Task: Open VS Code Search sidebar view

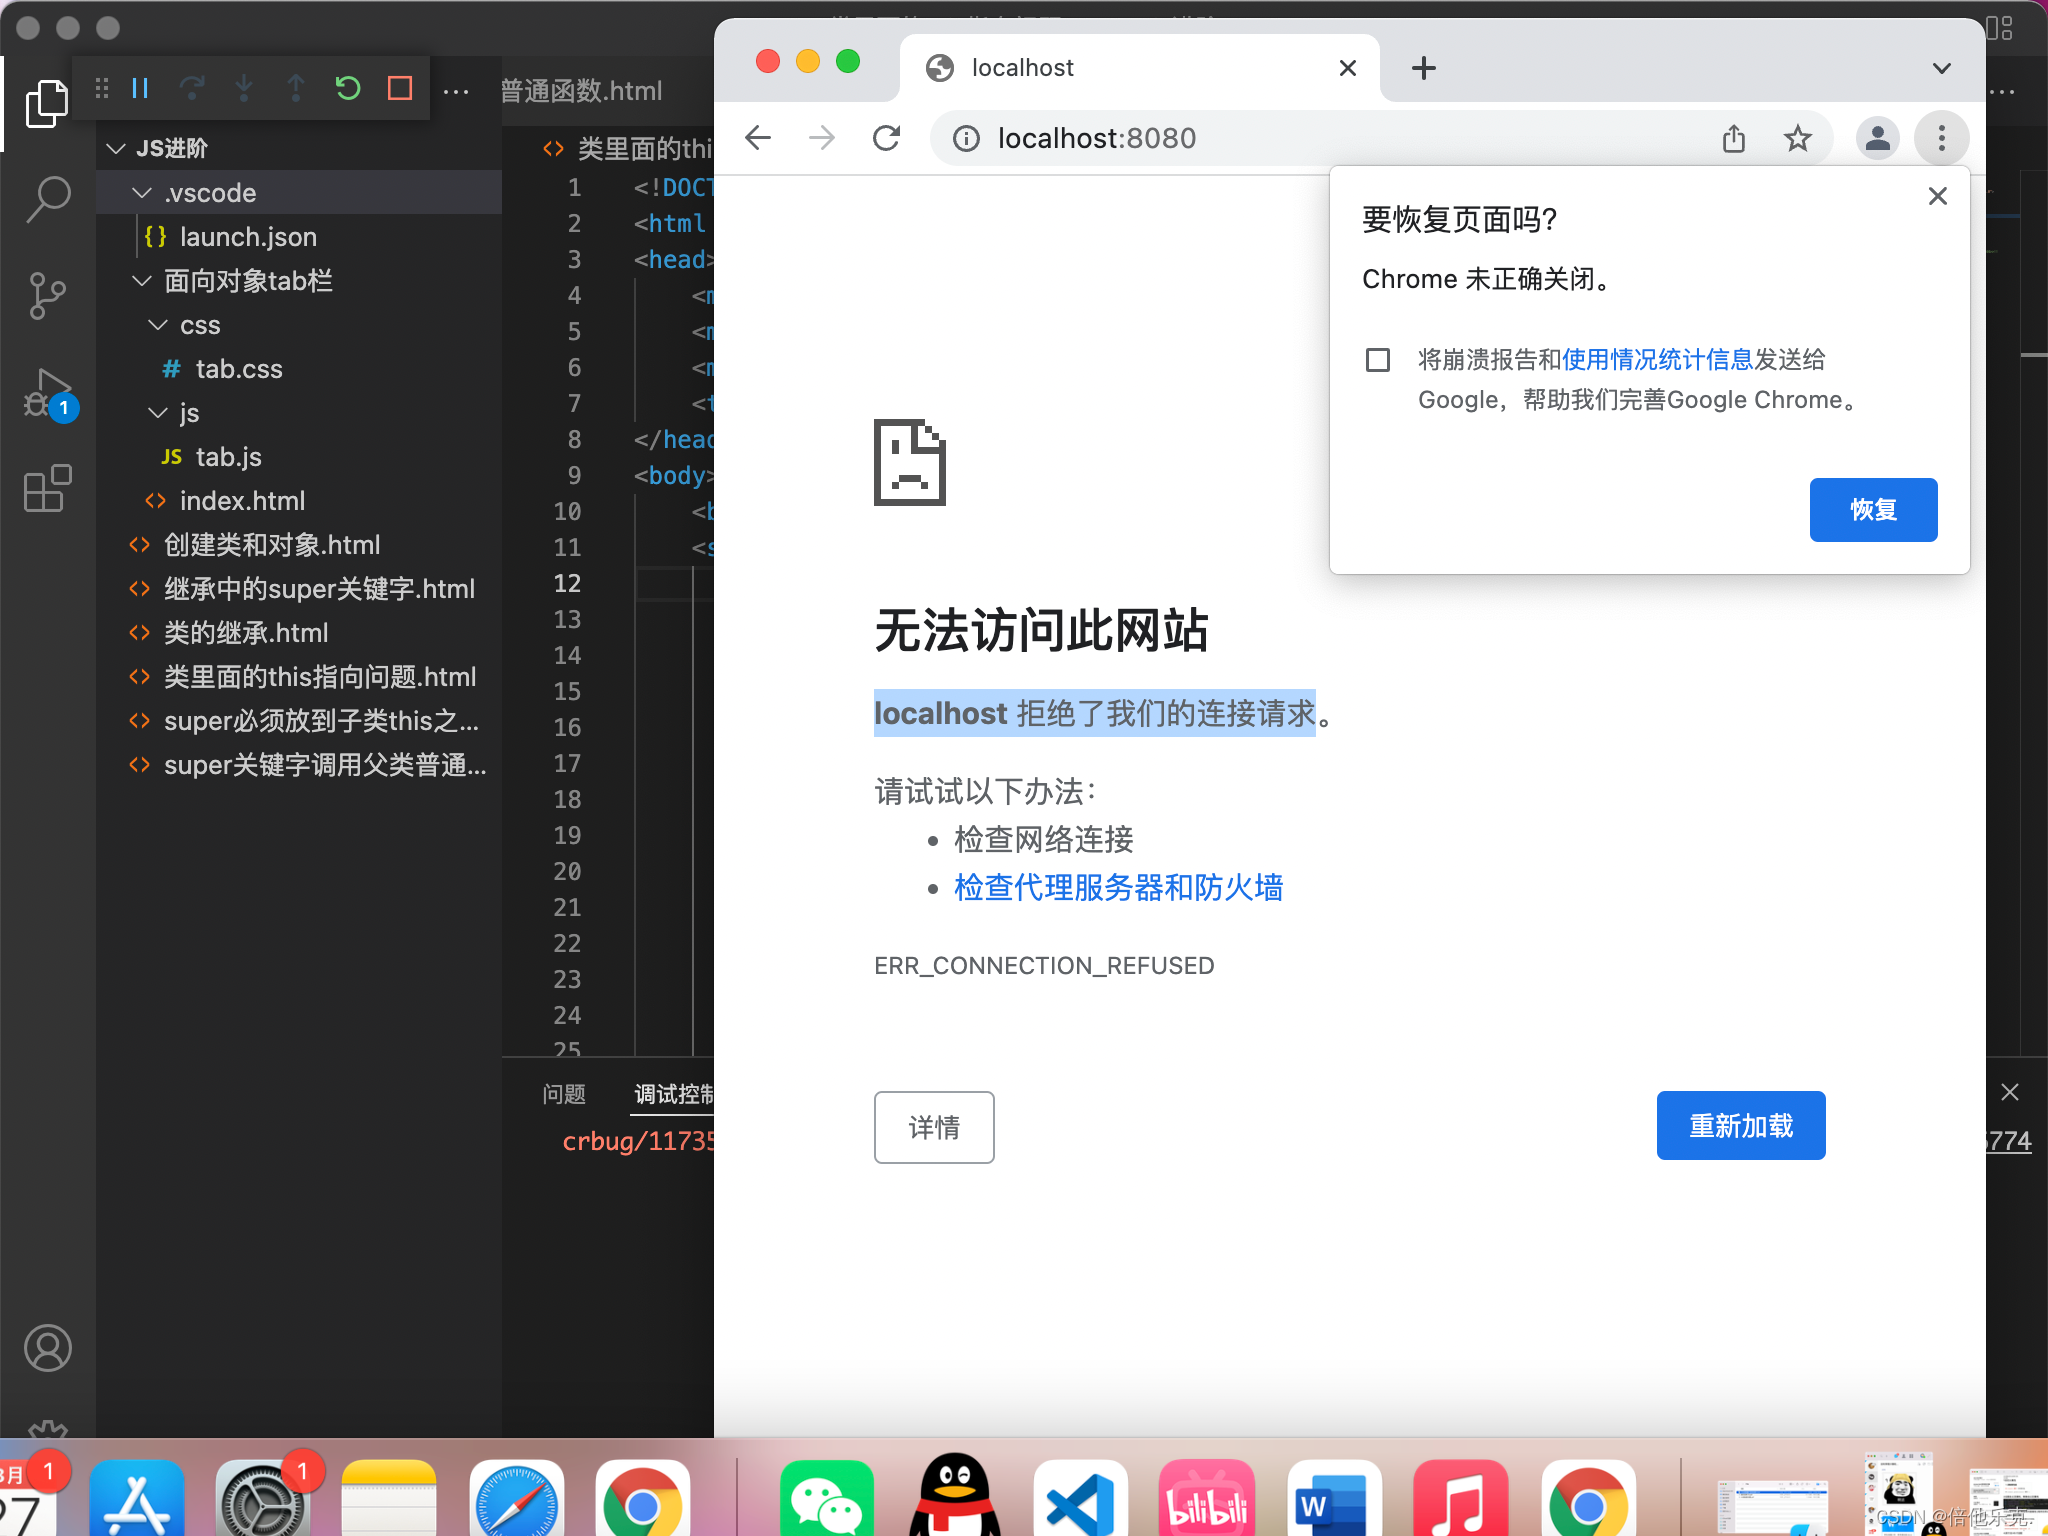Action: click(x=47, y=199)
